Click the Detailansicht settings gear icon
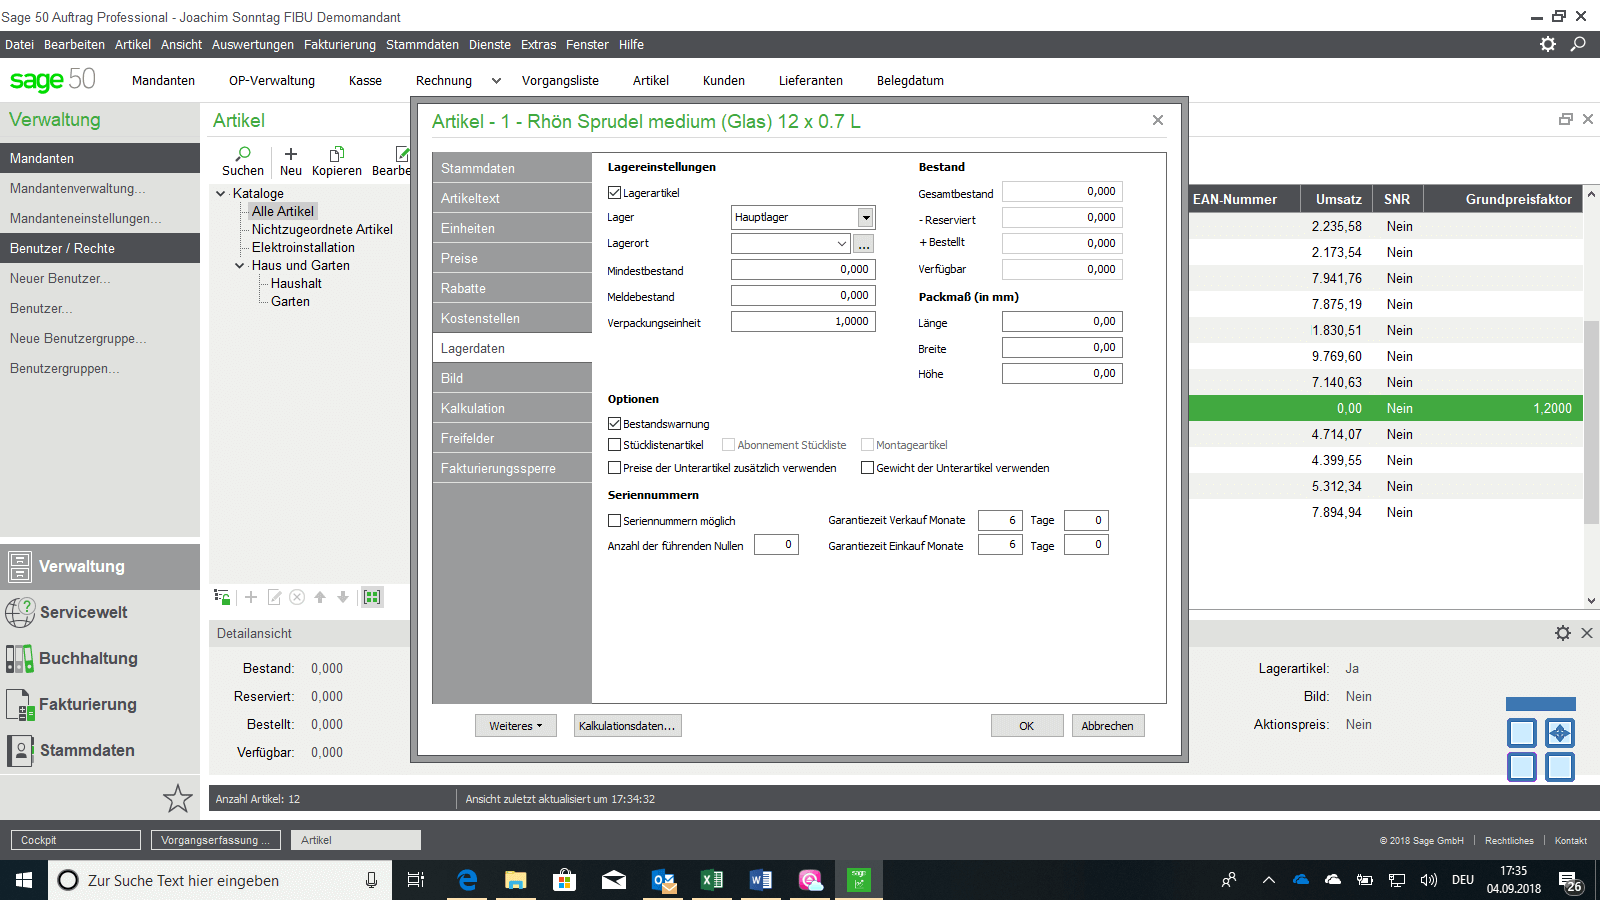Image resolution: width=1600 pixels, height=900 pixels. [1562, 633]
